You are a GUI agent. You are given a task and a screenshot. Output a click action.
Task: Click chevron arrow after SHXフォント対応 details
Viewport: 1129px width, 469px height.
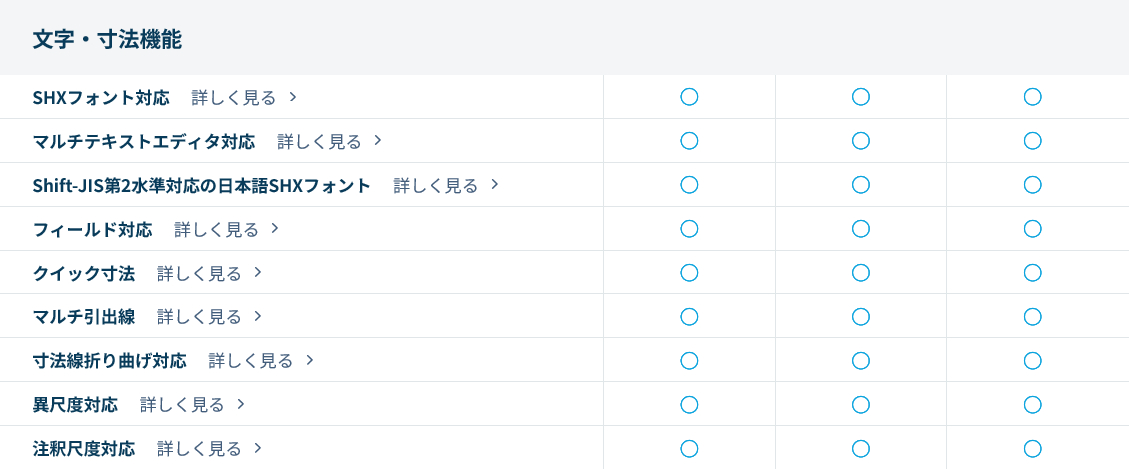pos(293,97)
